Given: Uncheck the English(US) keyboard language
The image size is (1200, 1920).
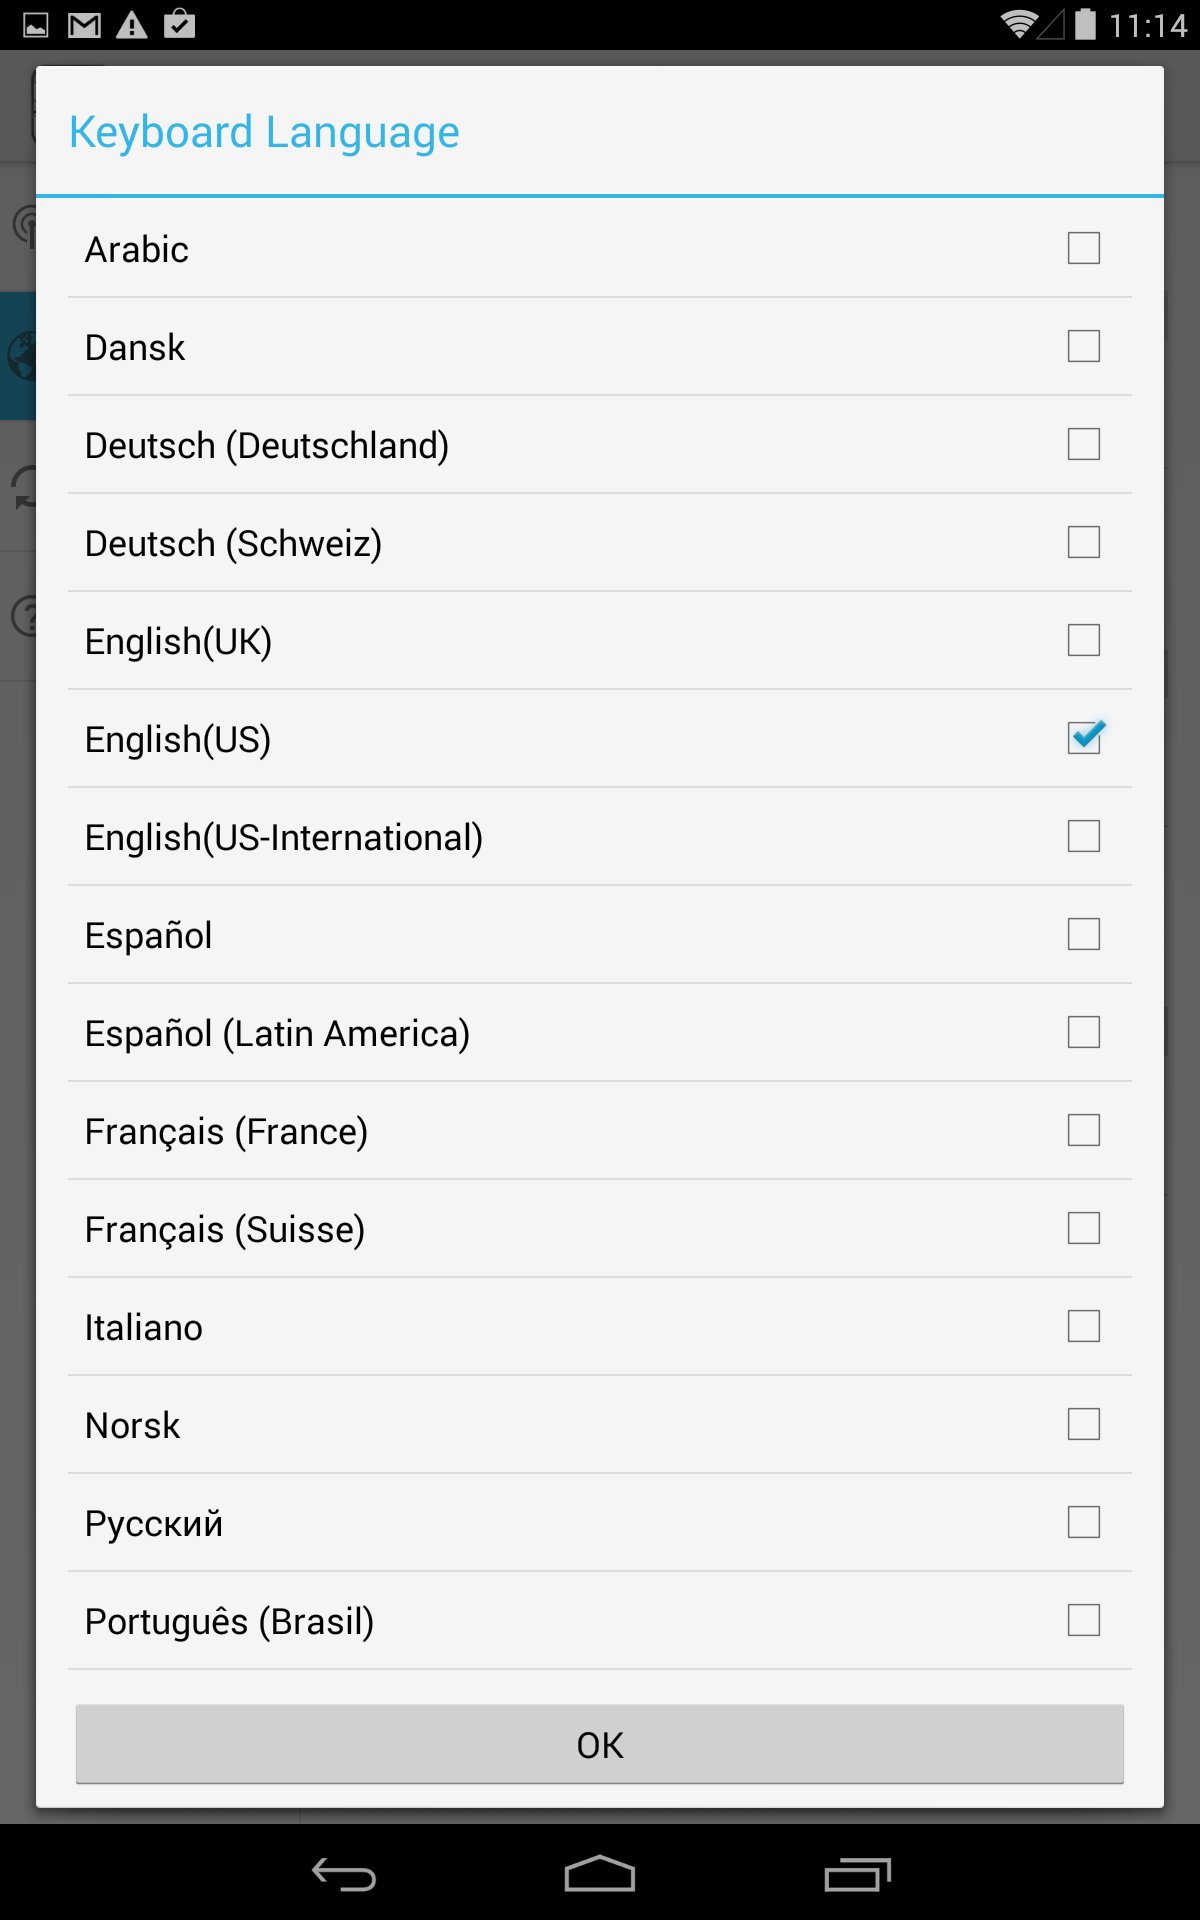Looking at the screenshot, I should point(1083,738).
